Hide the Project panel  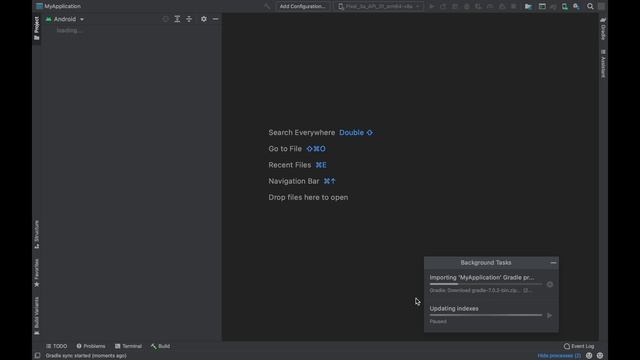(x=216, y=19)
